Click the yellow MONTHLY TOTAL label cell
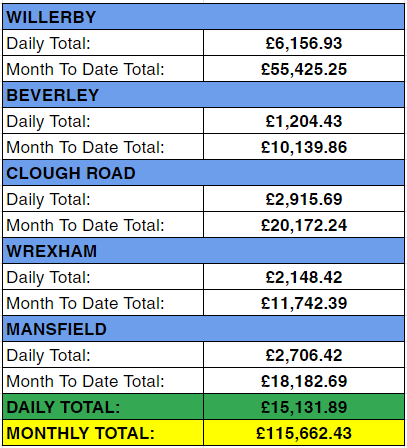Viewport: 407px width, 448px height. coord(103,433)
